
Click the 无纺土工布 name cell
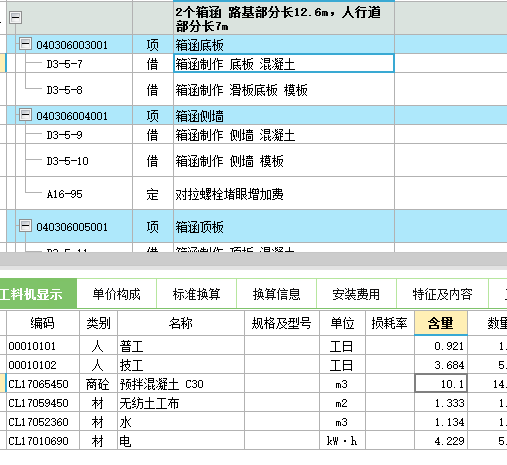181,403
